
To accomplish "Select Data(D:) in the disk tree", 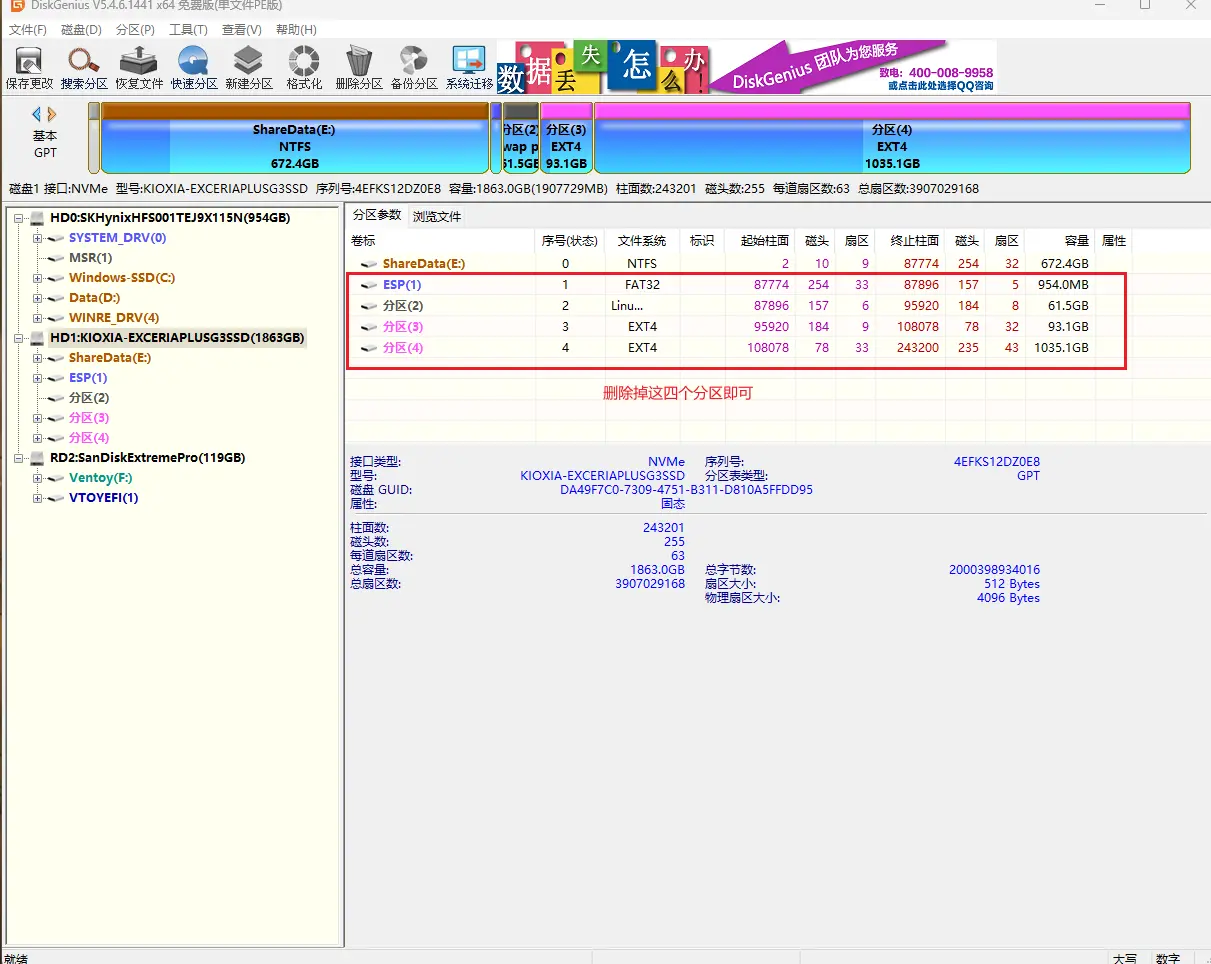I will point(94,298).
